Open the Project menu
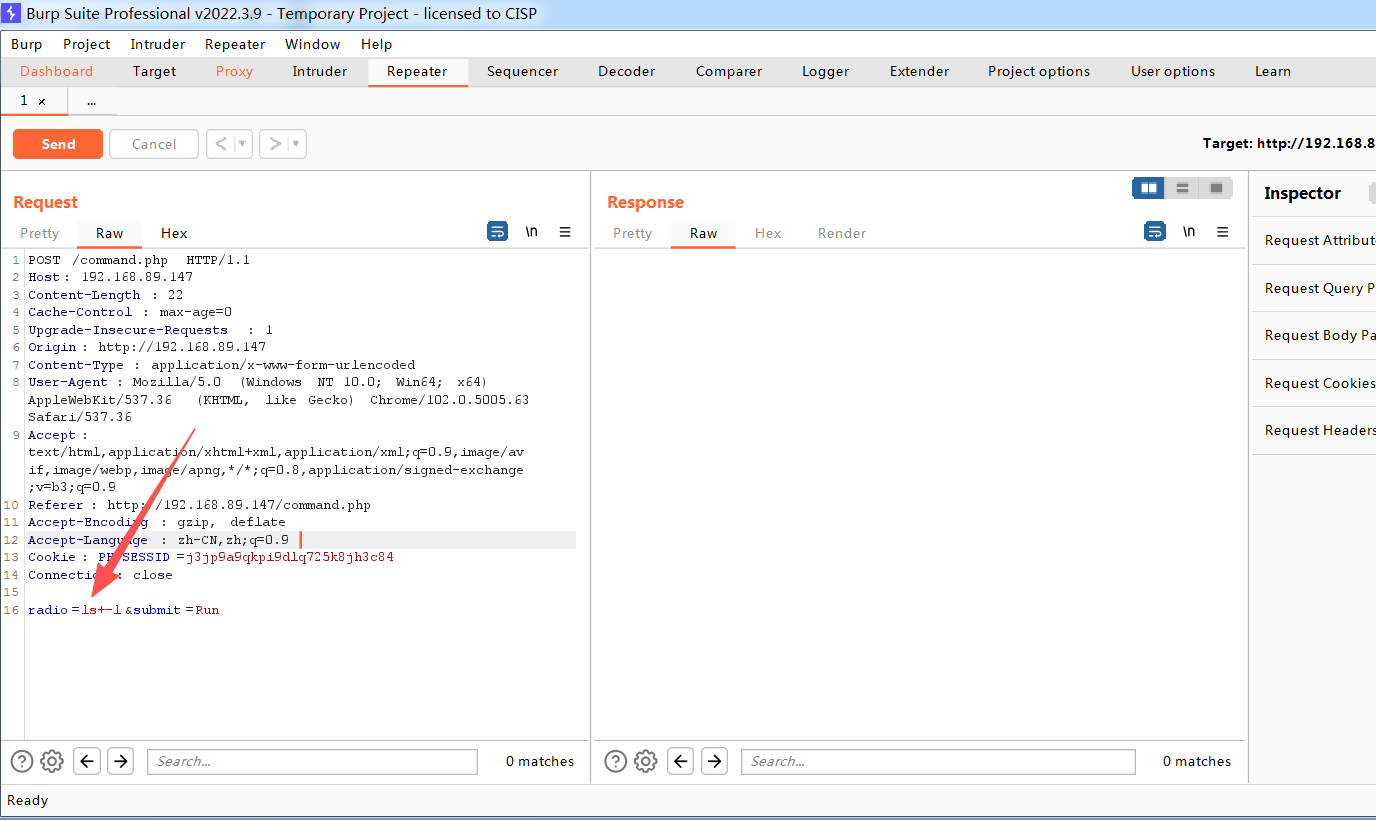The image size is (1376, 820). pos(87,44)
